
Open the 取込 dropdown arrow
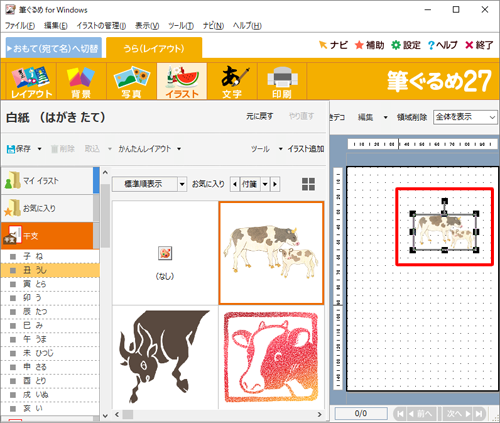tap(110, 149)
